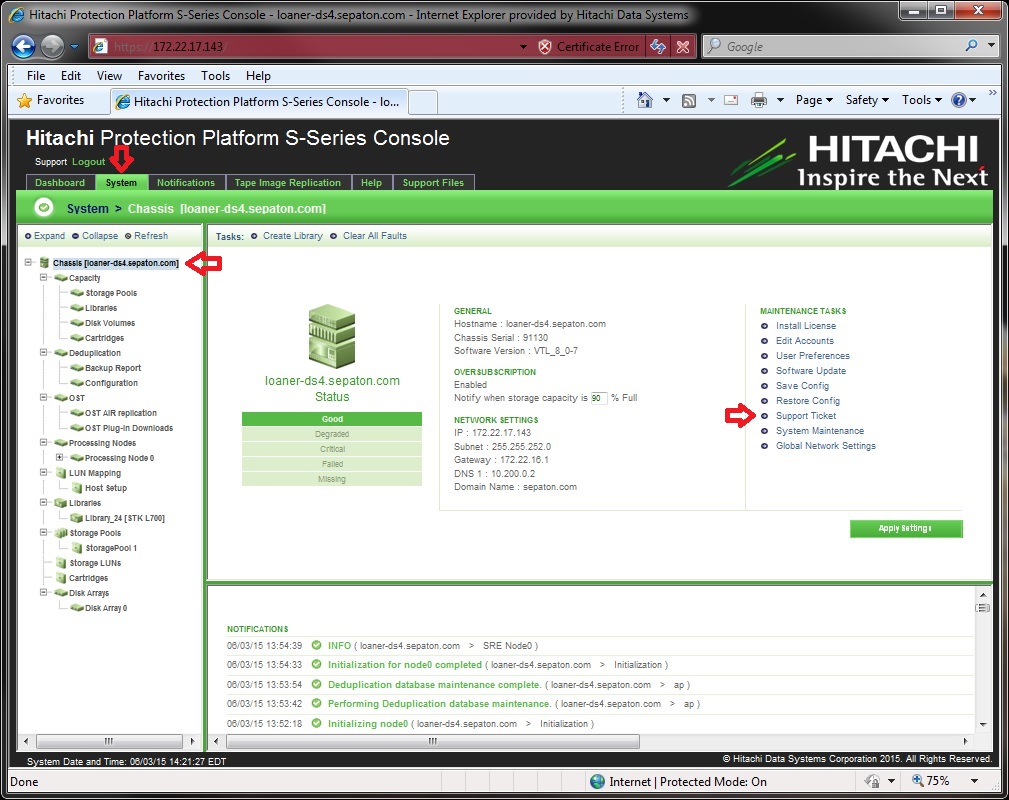The image size is (1009, 800).
Task: Expand the Processing Node 0 item
Action: click(x=59, y=457)
